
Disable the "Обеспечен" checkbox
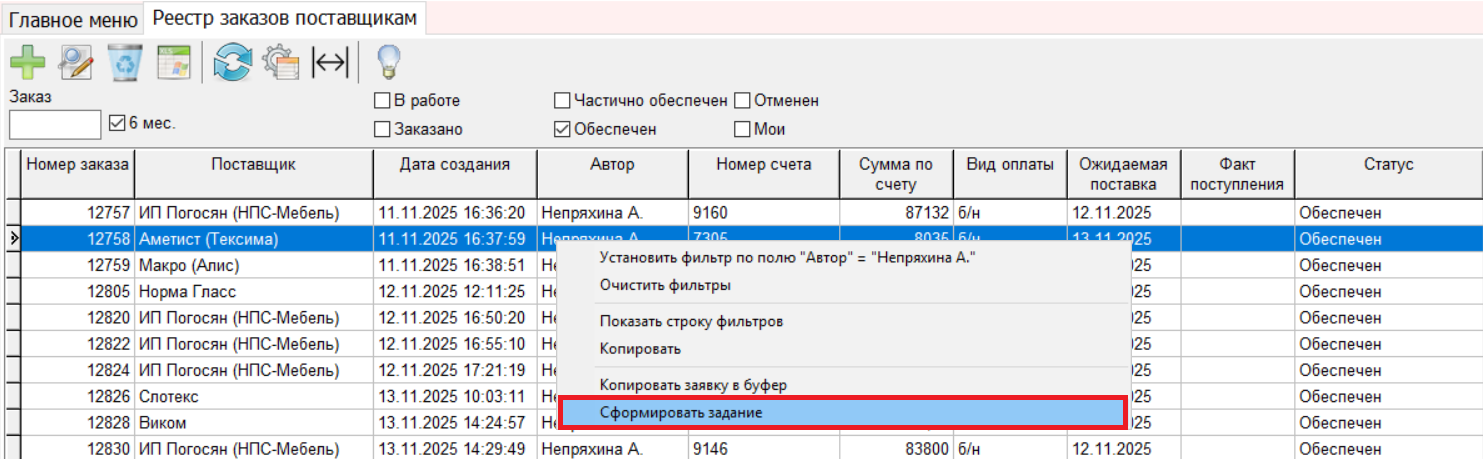pos(562,129)
